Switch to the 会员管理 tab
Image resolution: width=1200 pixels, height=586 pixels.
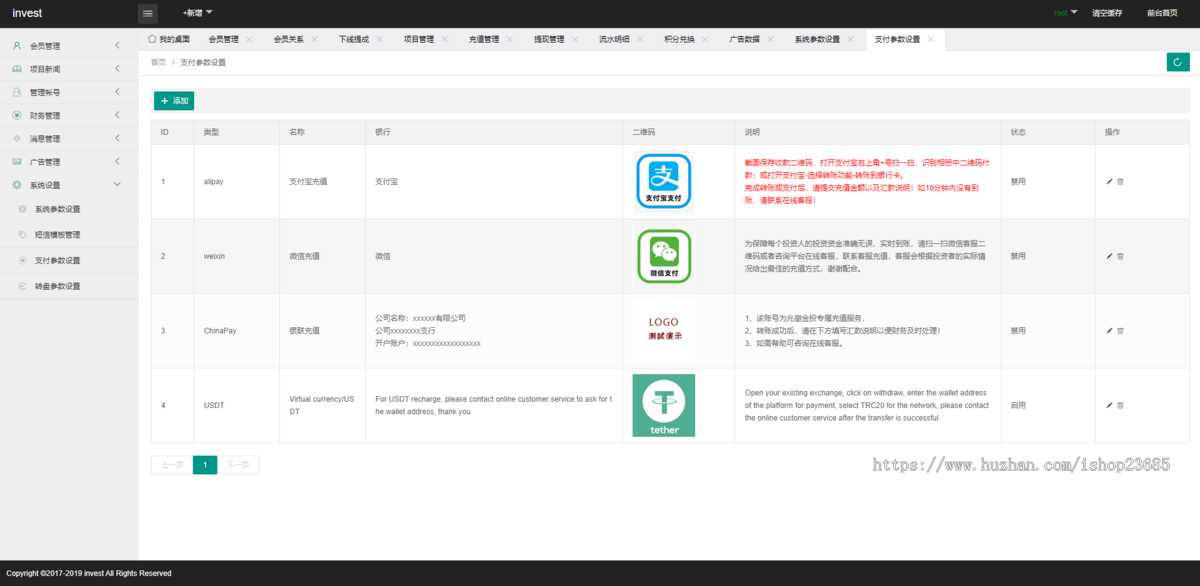(x=223, y=39)
